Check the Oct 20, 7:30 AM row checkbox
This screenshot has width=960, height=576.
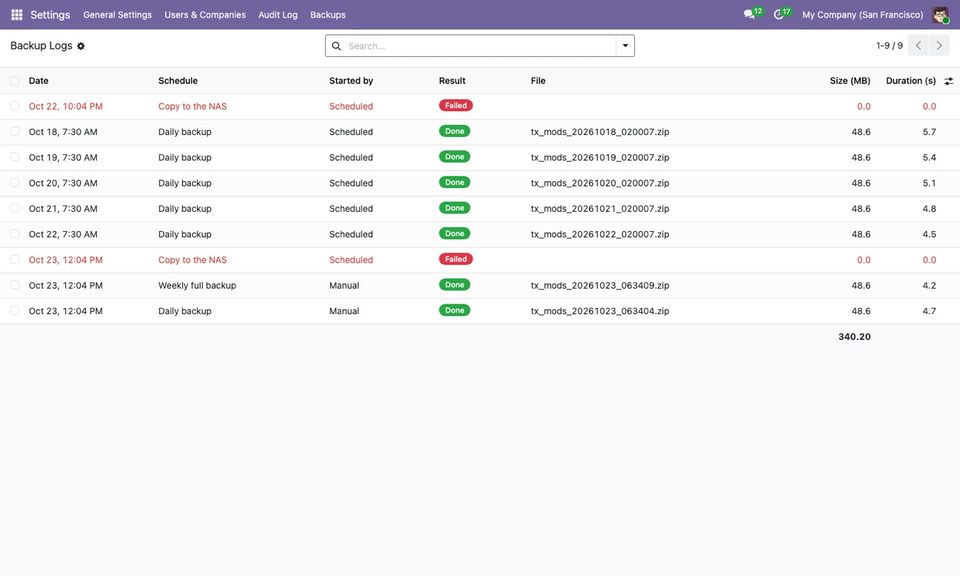[15, 183]
